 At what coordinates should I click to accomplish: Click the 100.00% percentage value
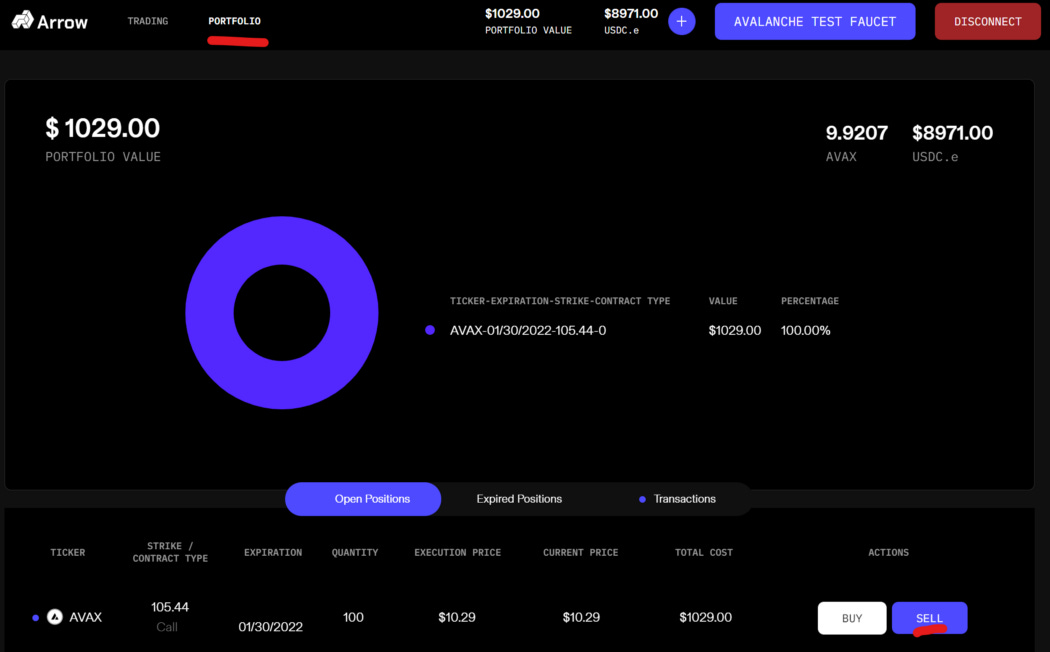click(806, 330)
